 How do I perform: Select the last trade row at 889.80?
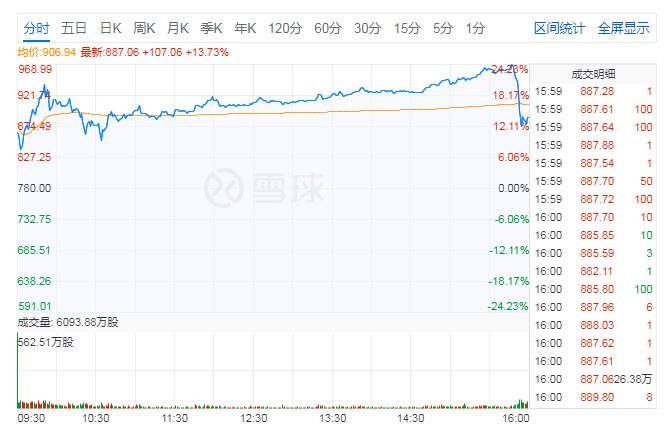click(x=593, y=397)
